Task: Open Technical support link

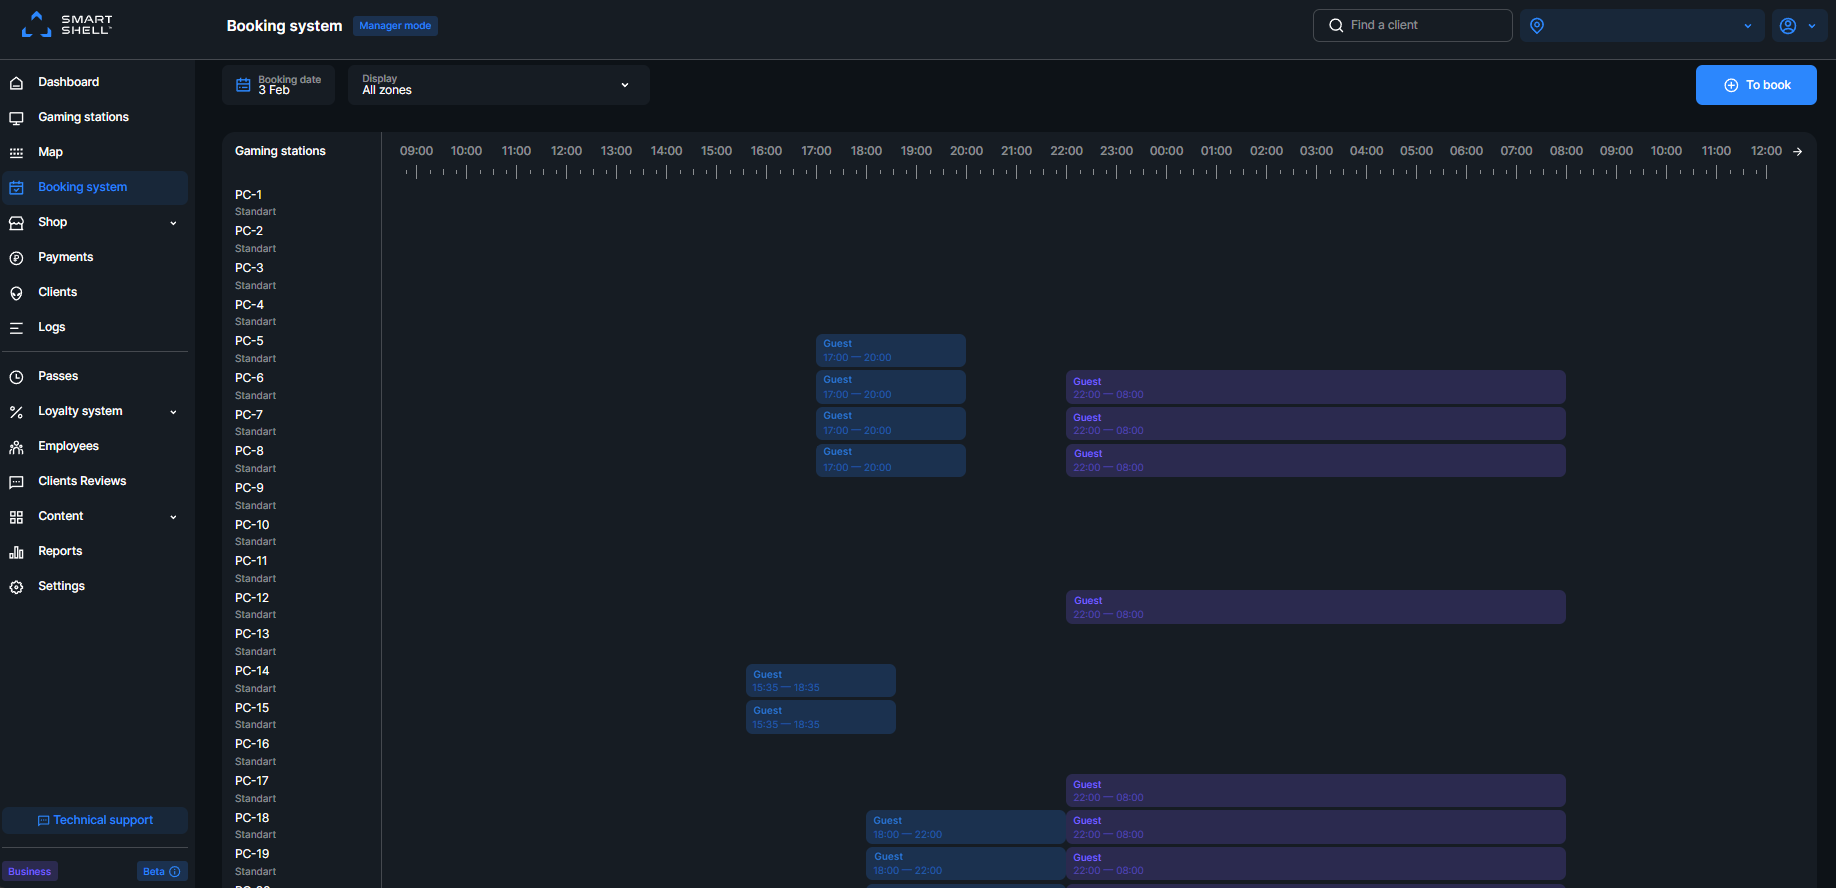Action: [95, 820]
